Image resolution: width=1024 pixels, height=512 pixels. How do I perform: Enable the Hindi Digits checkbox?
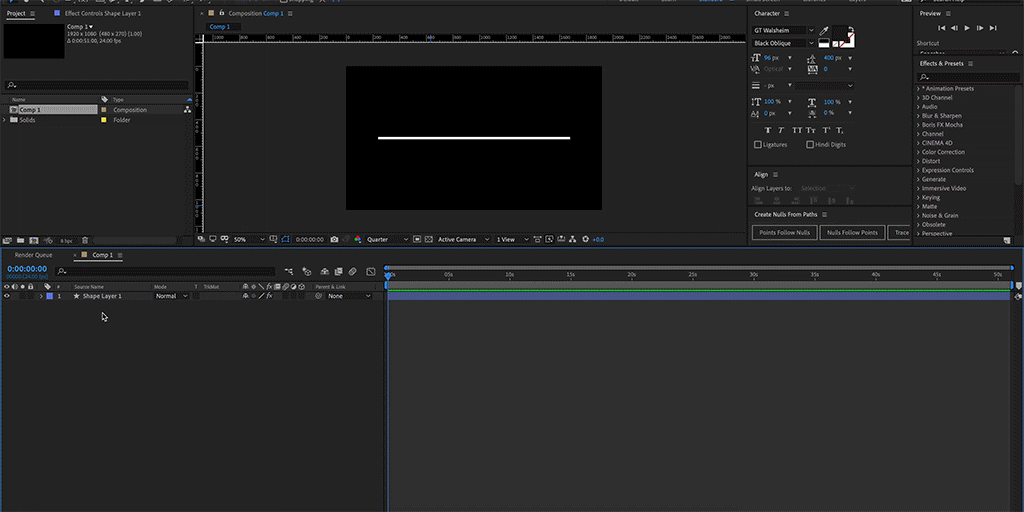click(810, 145)
